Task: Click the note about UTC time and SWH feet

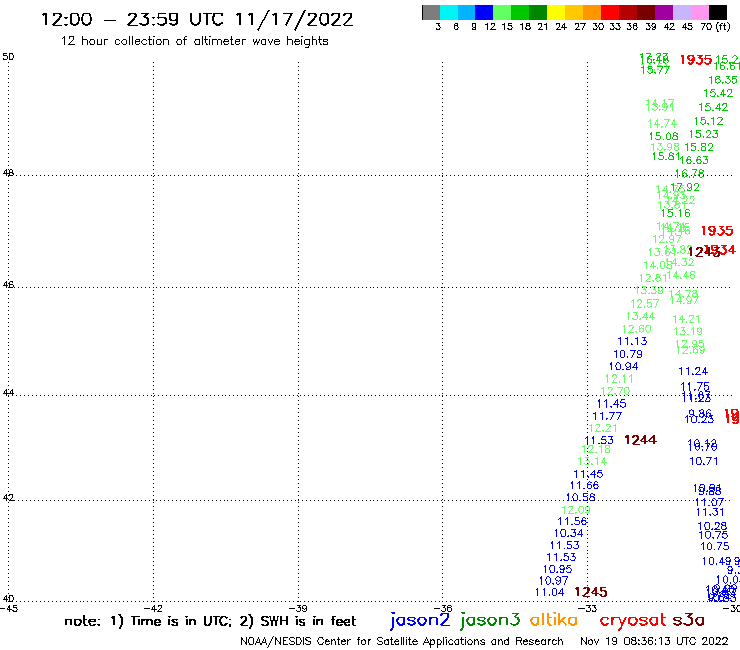Action: [x=210, y=621]
